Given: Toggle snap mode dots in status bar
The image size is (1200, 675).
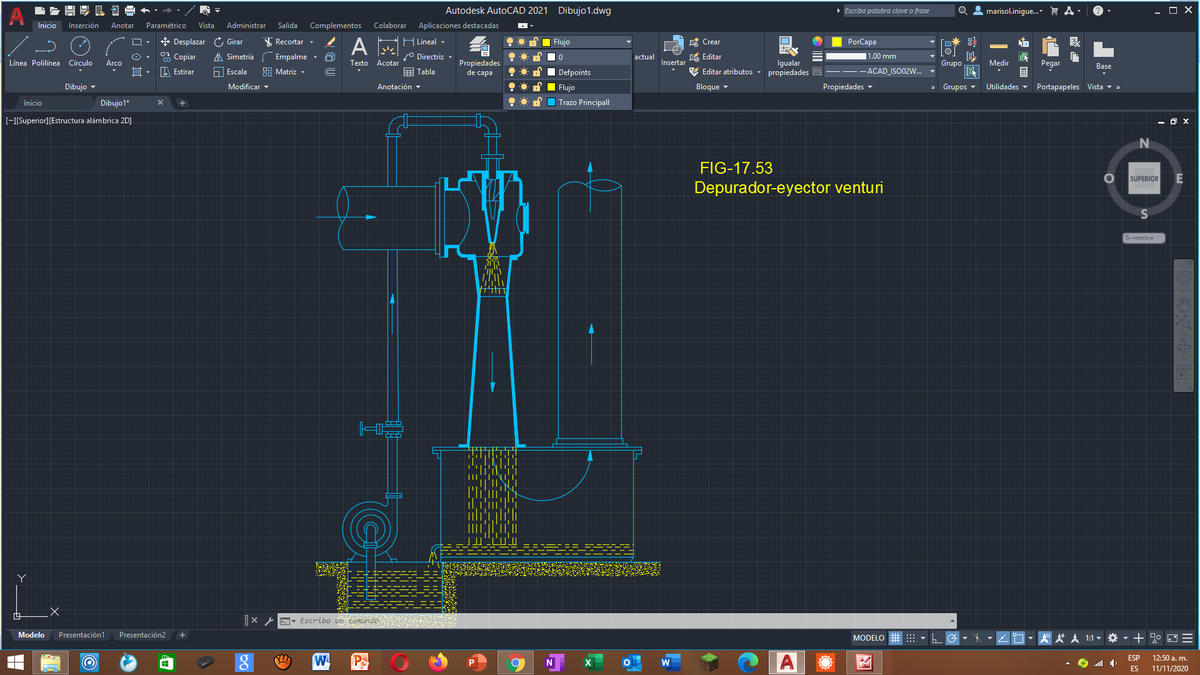Looking at the screenshot, I should pyautogui.click(x=910, y=638).
